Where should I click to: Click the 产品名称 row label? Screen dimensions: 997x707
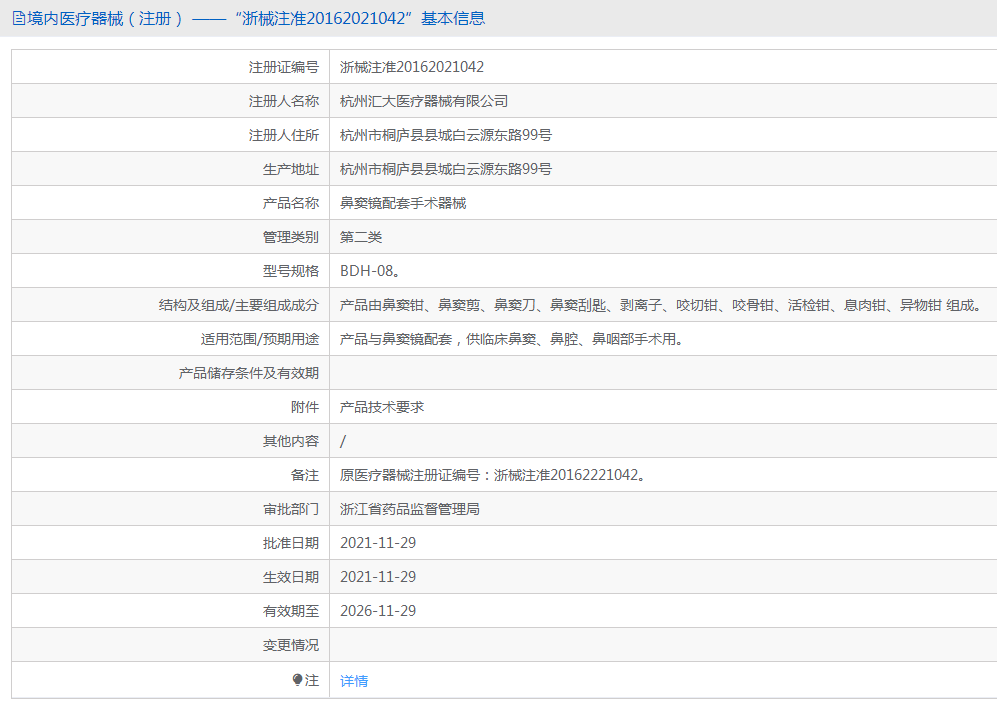tap(291, 203)
